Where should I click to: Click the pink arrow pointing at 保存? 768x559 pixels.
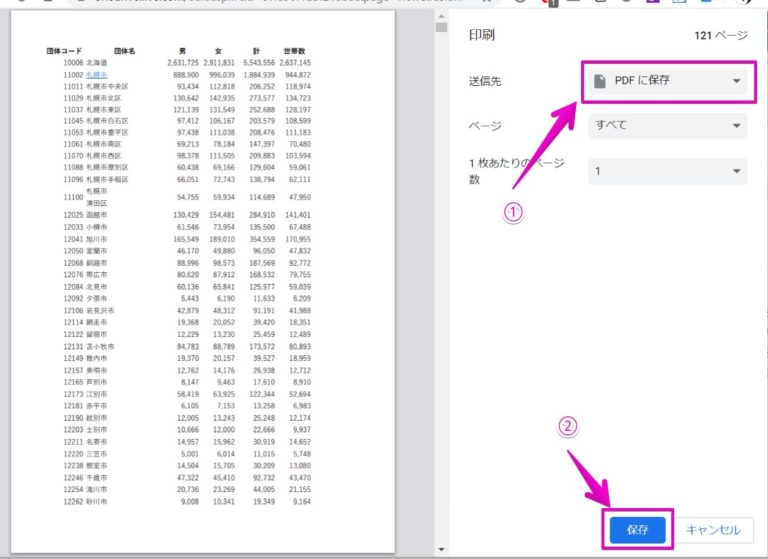590,480
